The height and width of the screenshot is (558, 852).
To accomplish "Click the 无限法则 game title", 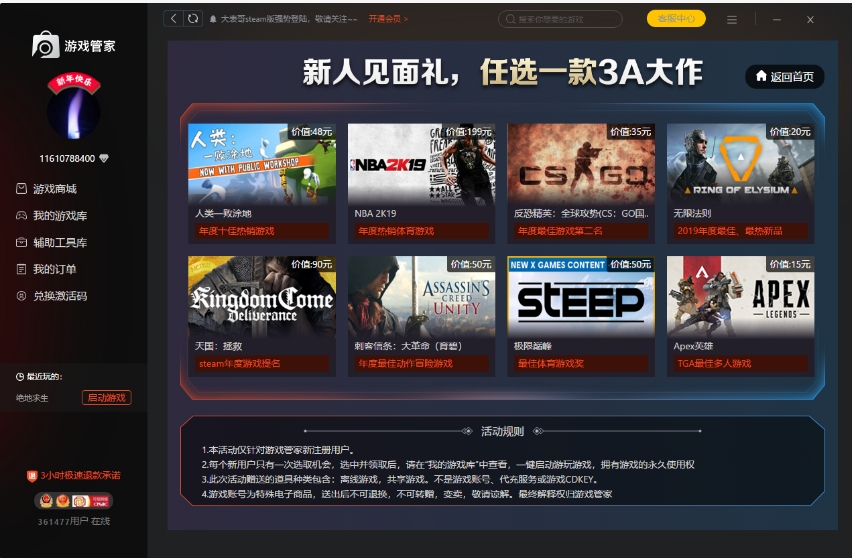I will (x=692, y=214).
